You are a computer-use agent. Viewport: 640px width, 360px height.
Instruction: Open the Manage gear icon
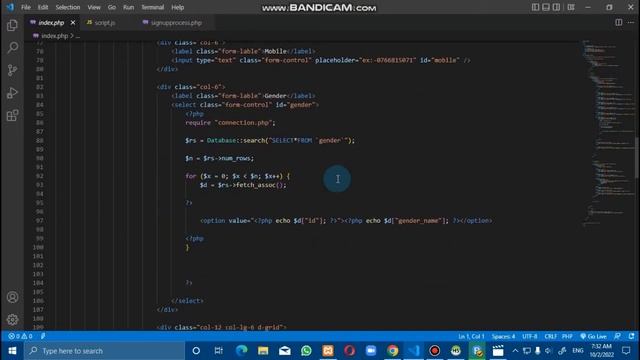click(x=12, y=319)
